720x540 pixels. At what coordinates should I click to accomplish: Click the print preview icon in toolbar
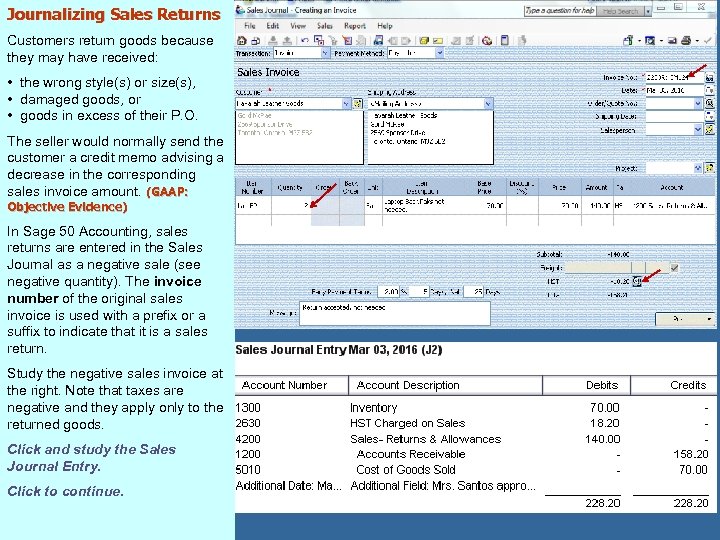pos(649,40)
